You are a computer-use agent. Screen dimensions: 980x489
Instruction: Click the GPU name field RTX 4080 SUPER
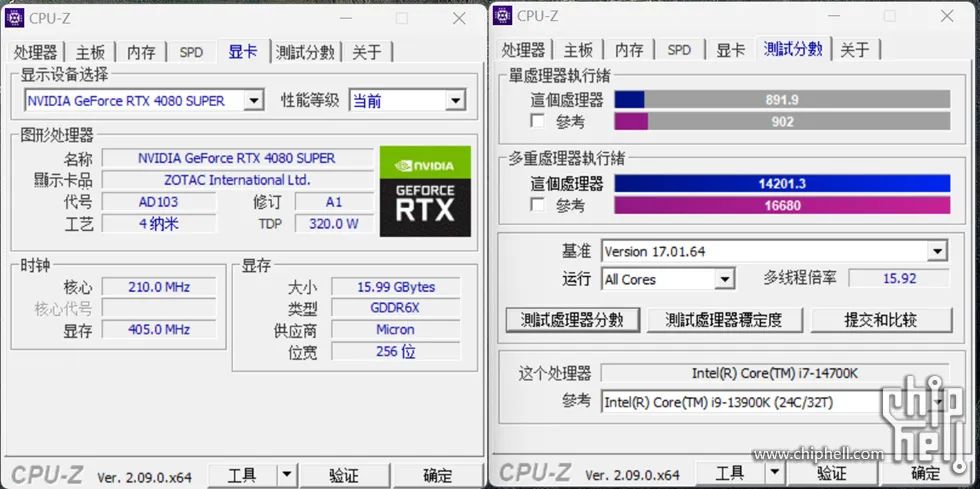(237, 158)
